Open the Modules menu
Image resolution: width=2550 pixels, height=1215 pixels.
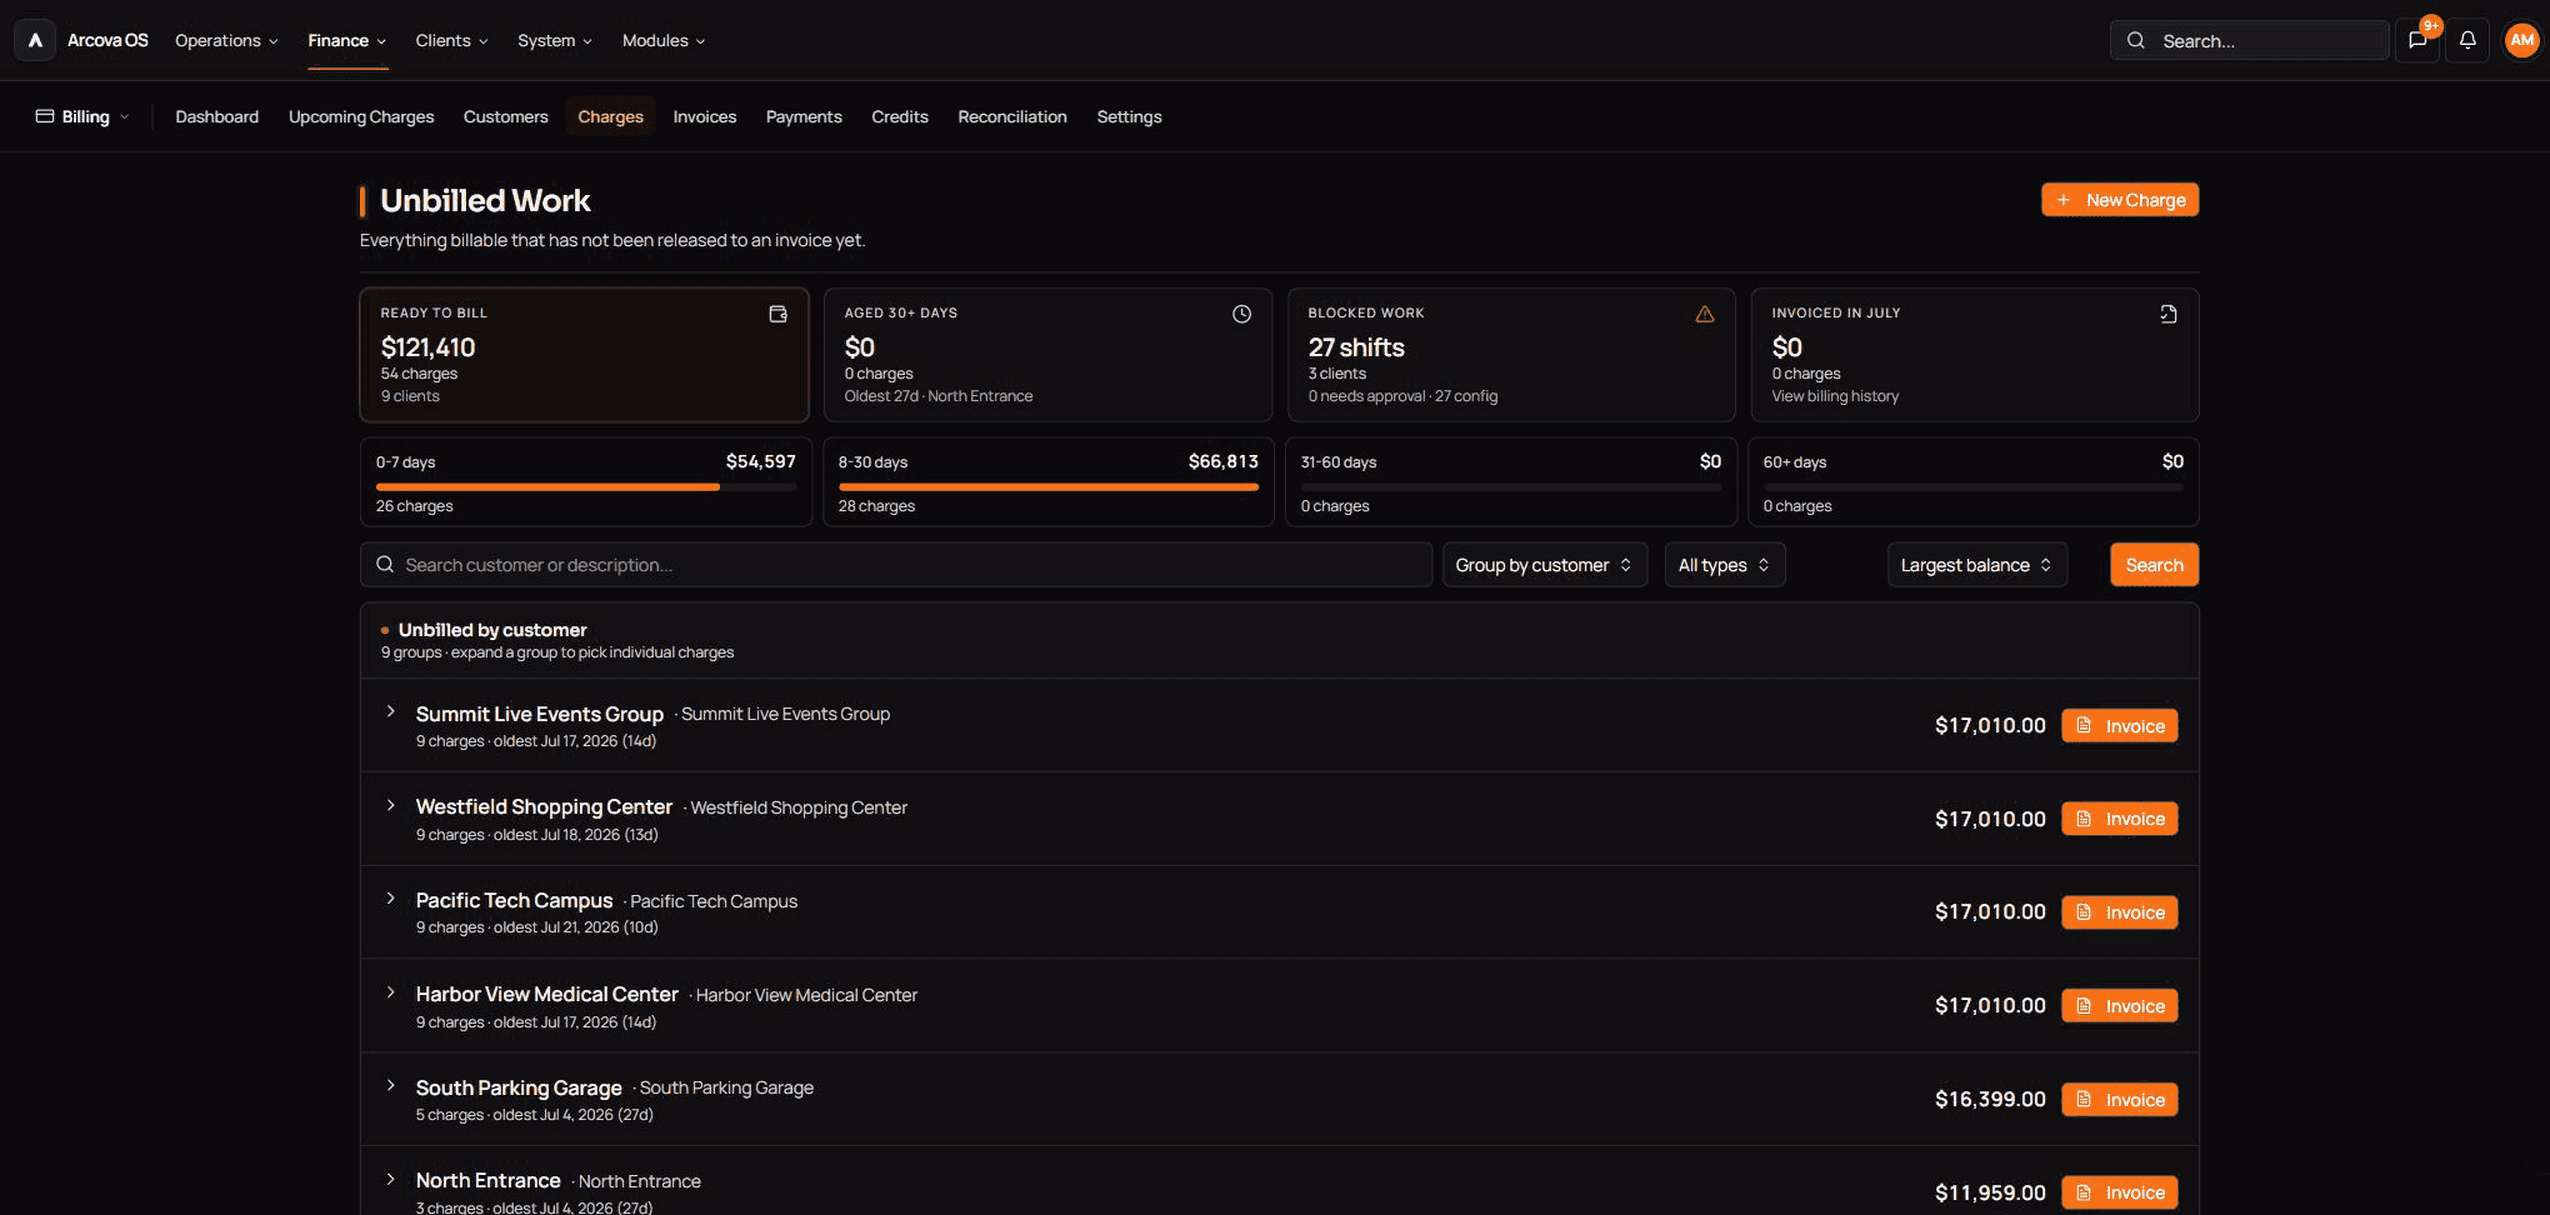[663, 40]
